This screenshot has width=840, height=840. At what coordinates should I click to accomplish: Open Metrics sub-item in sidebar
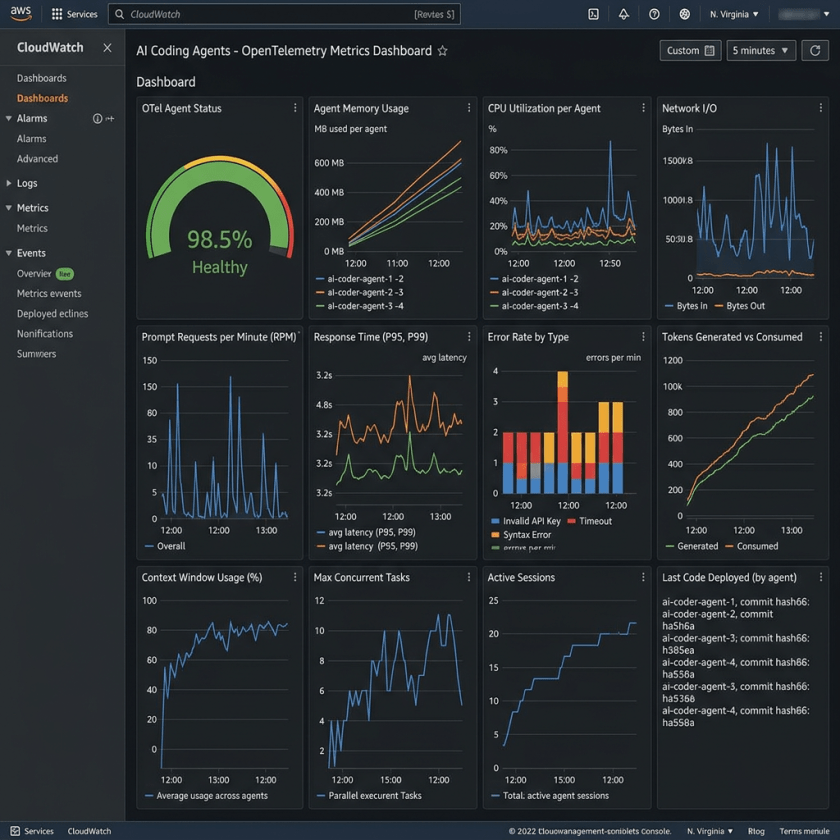coord(32,228)
